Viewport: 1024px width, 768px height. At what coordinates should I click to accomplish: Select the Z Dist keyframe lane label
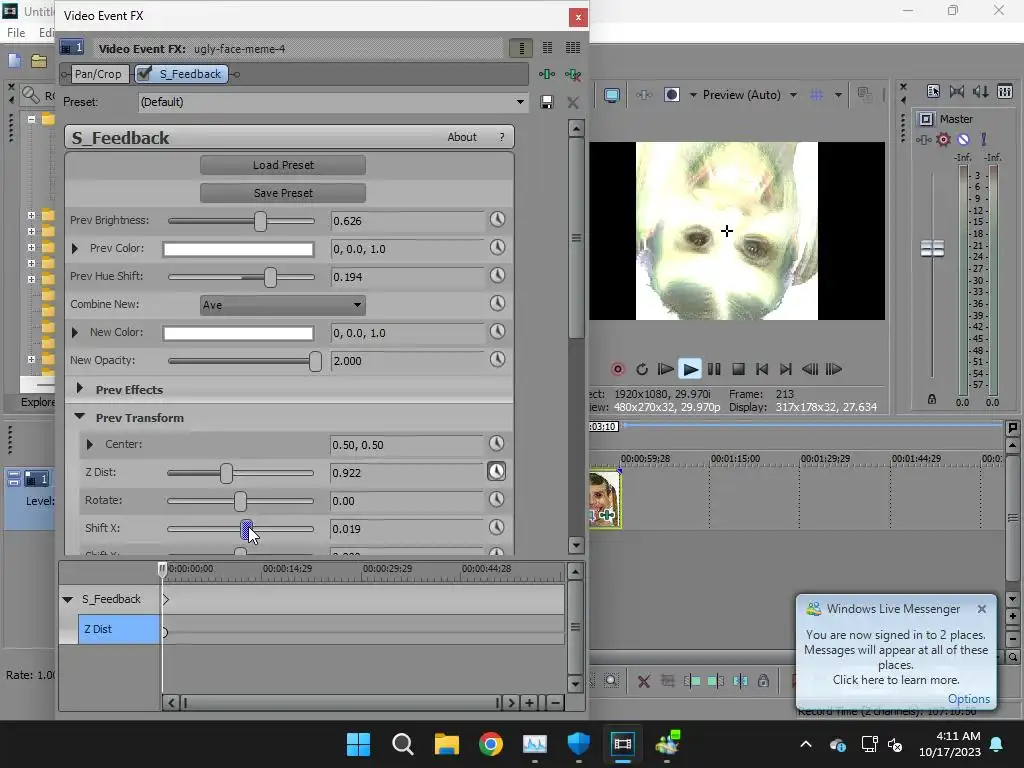119,629
